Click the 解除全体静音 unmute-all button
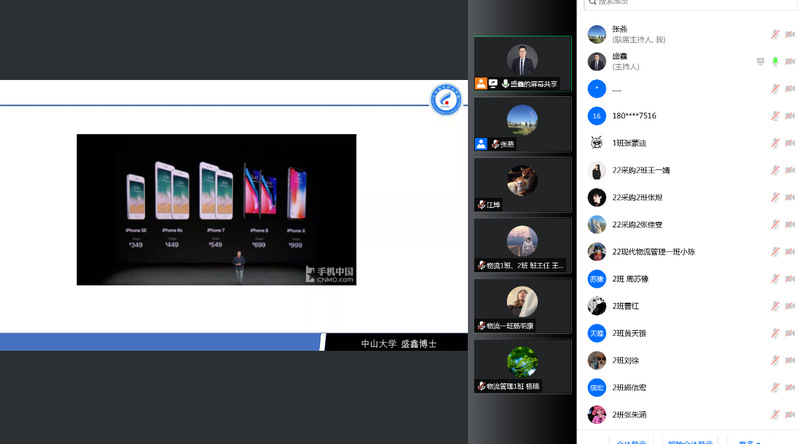798x444 pixels. pos(690,441)
